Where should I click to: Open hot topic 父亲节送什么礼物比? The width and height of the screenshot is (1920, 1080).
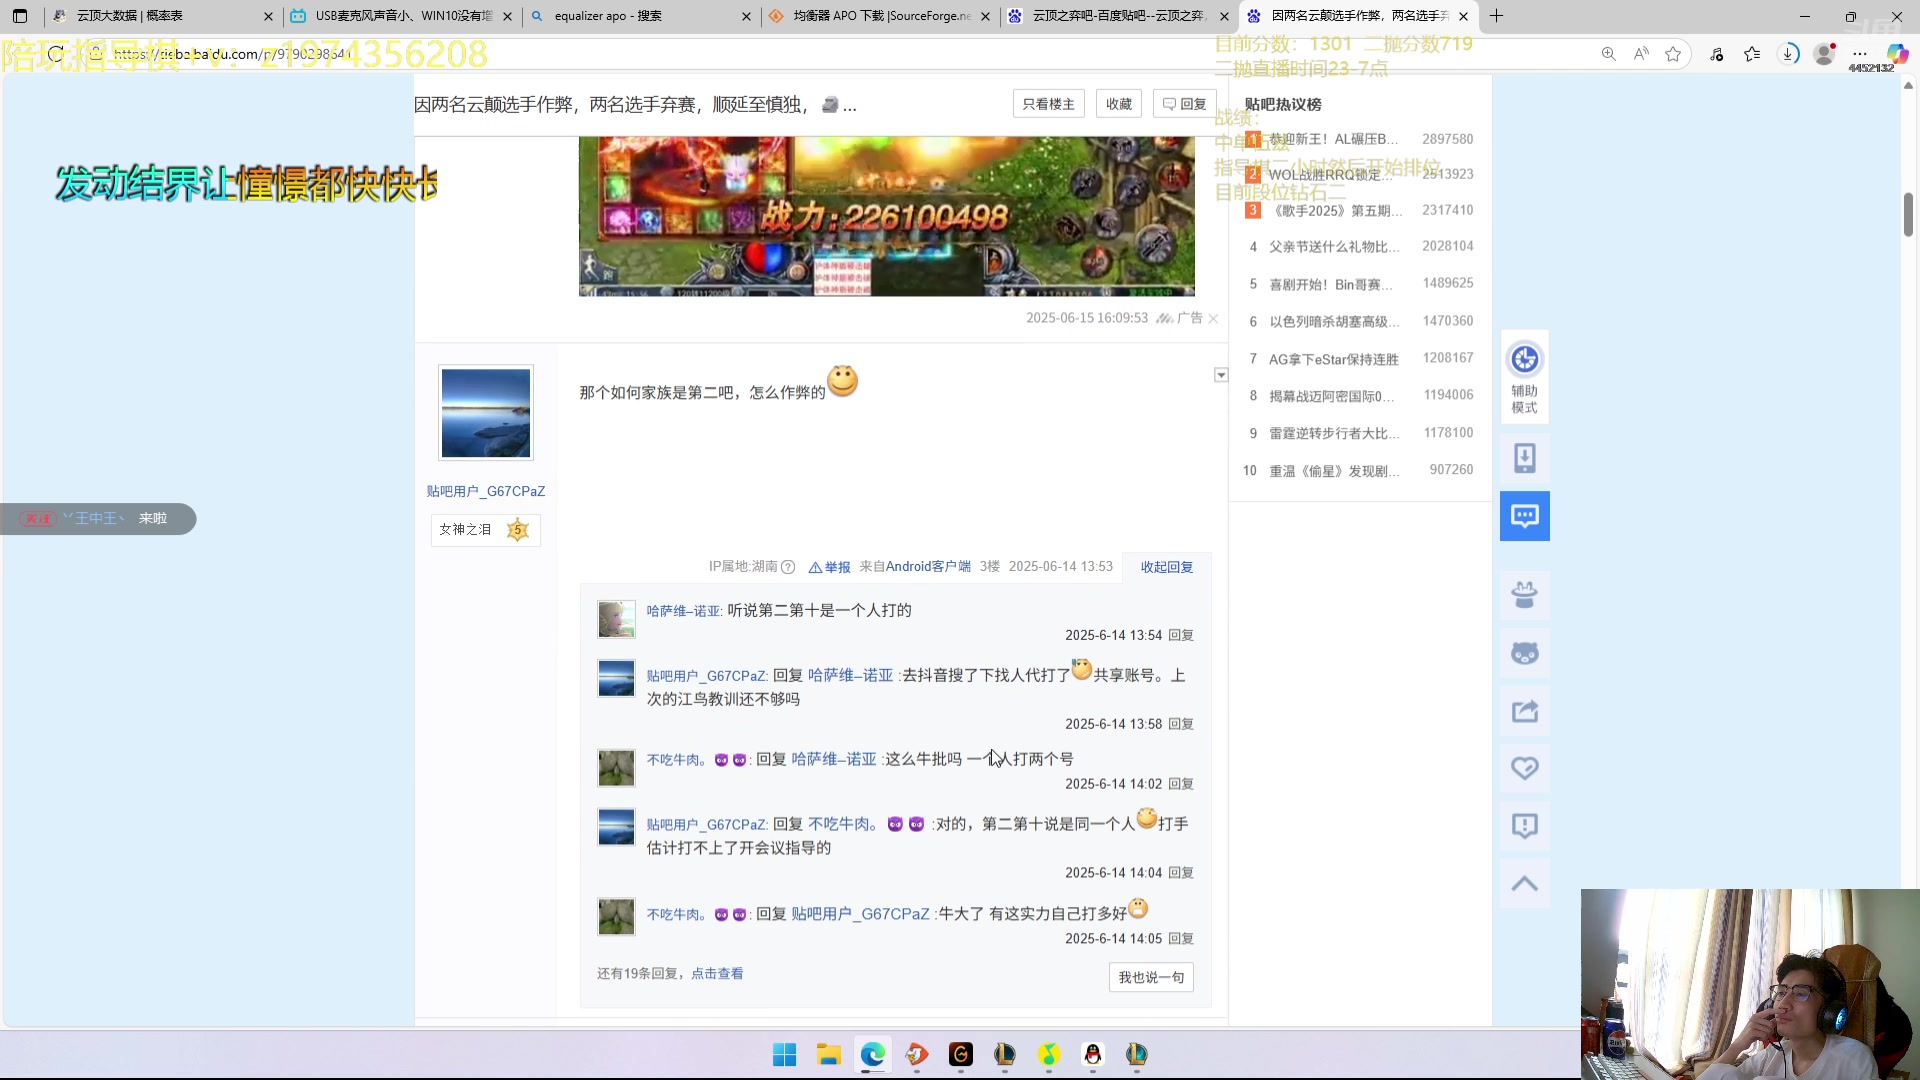(1334, 247)
